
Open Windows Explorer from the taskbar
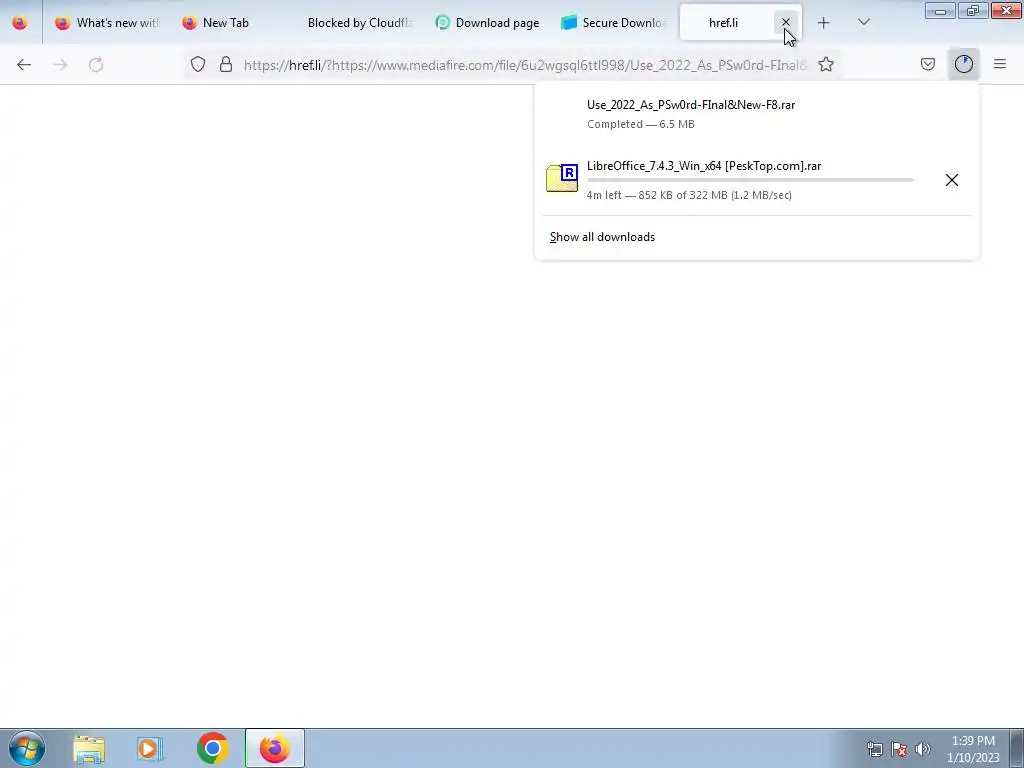tap(89, 748)
